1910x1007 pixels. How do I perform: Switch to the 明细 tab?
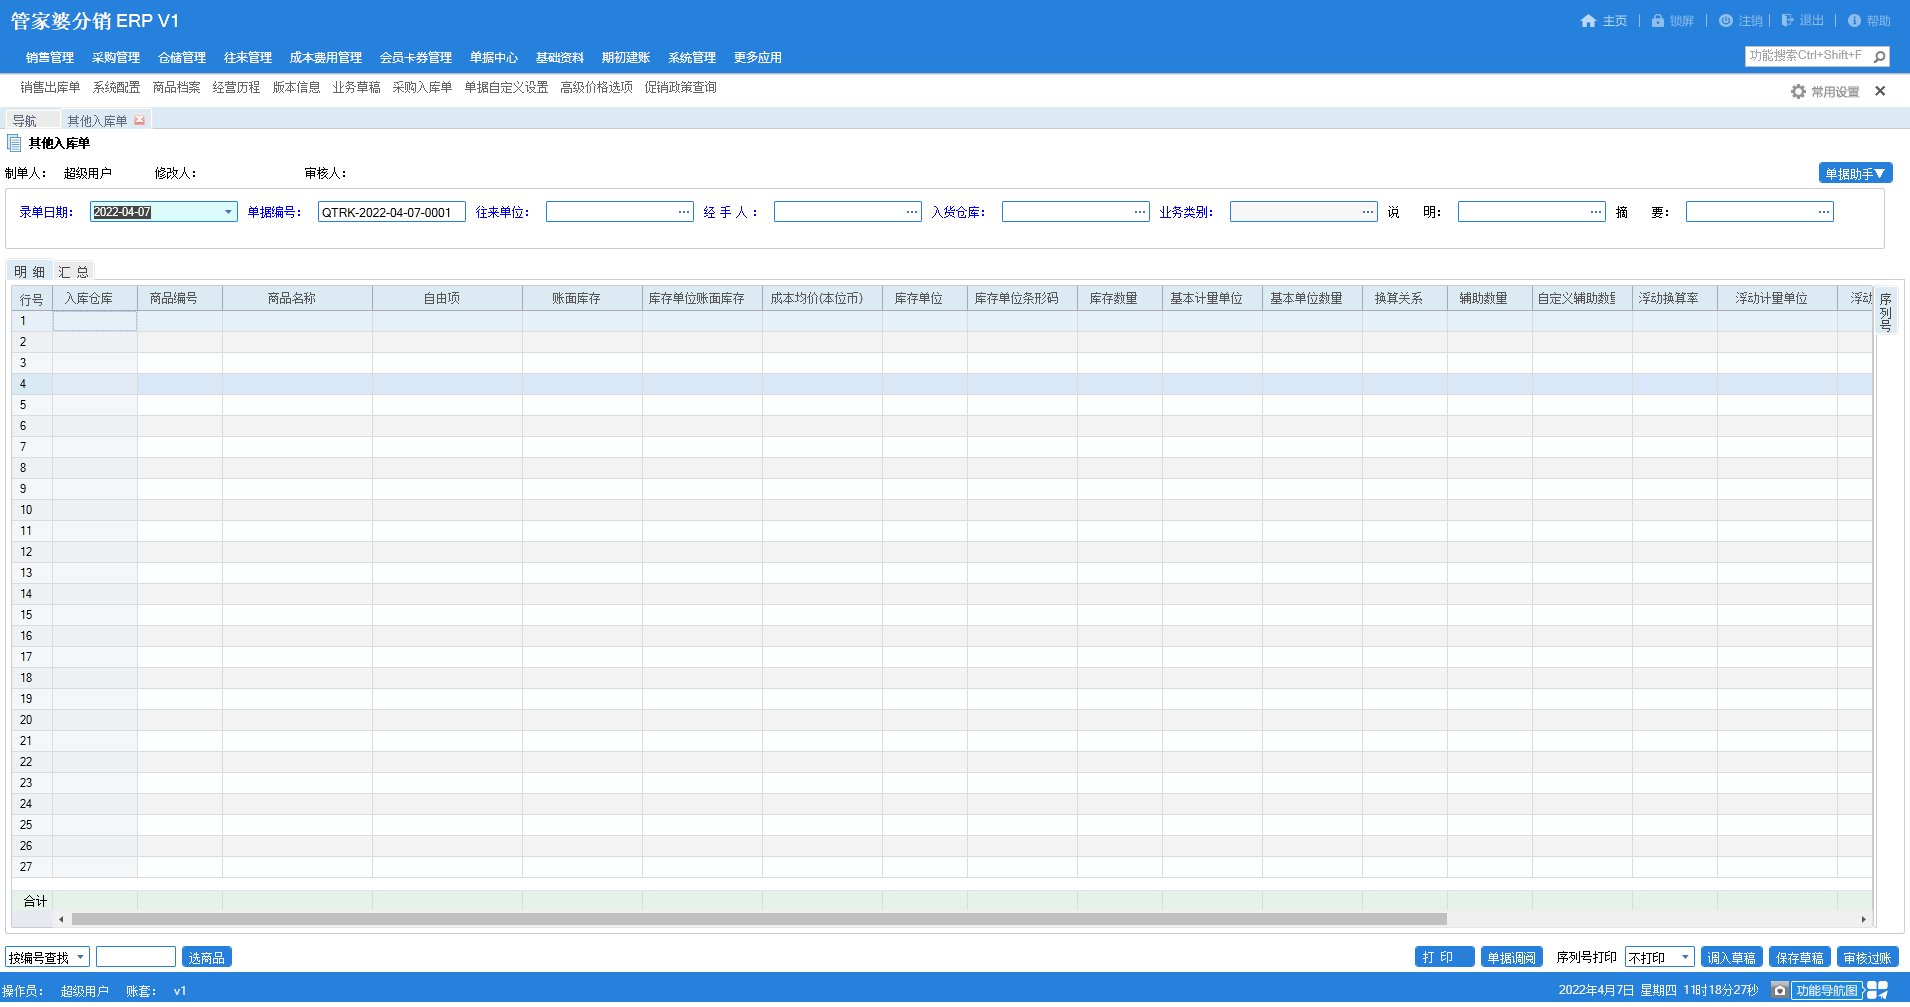click(30, 272)
